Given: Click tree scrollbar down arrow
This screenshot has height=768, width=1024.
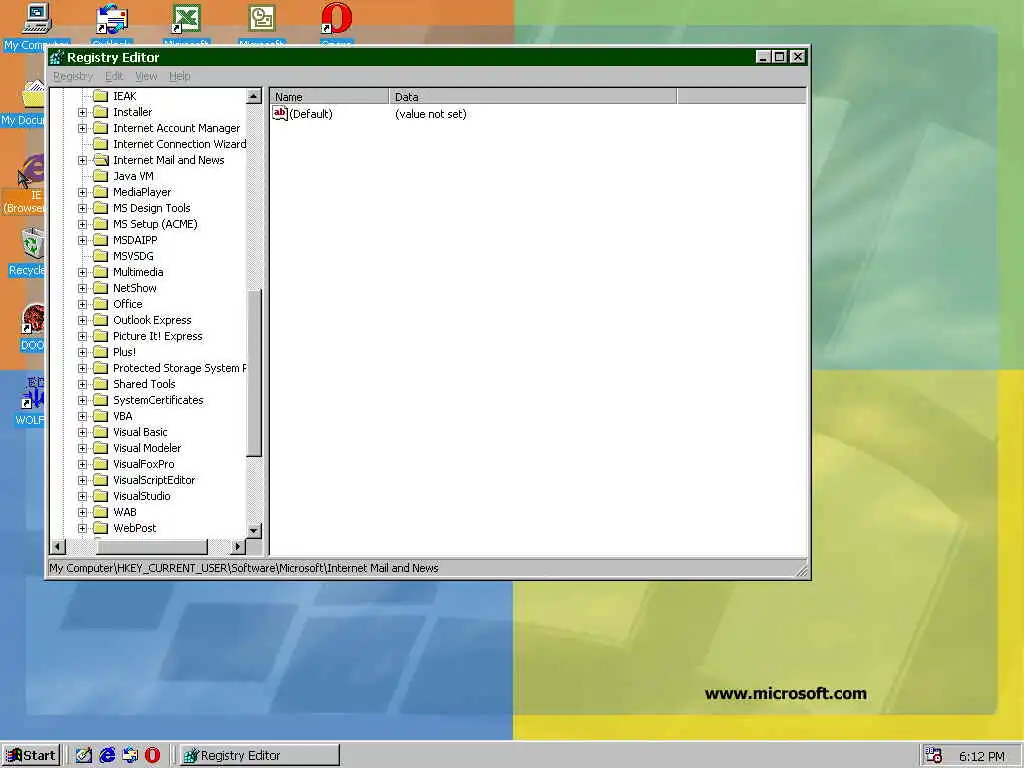Looking at the screenshot, I should point(254,530).
